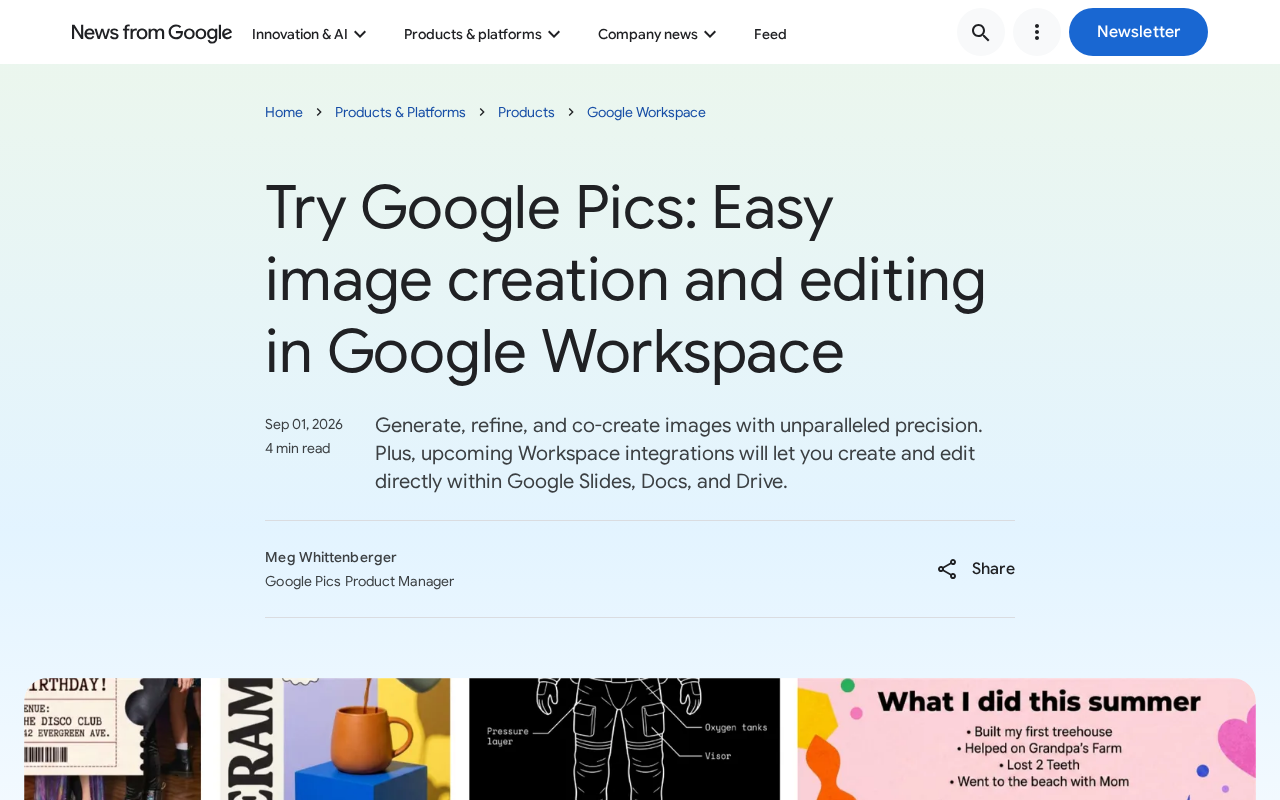Click the Sep 01, 2026 date

[x=304, y=424]
